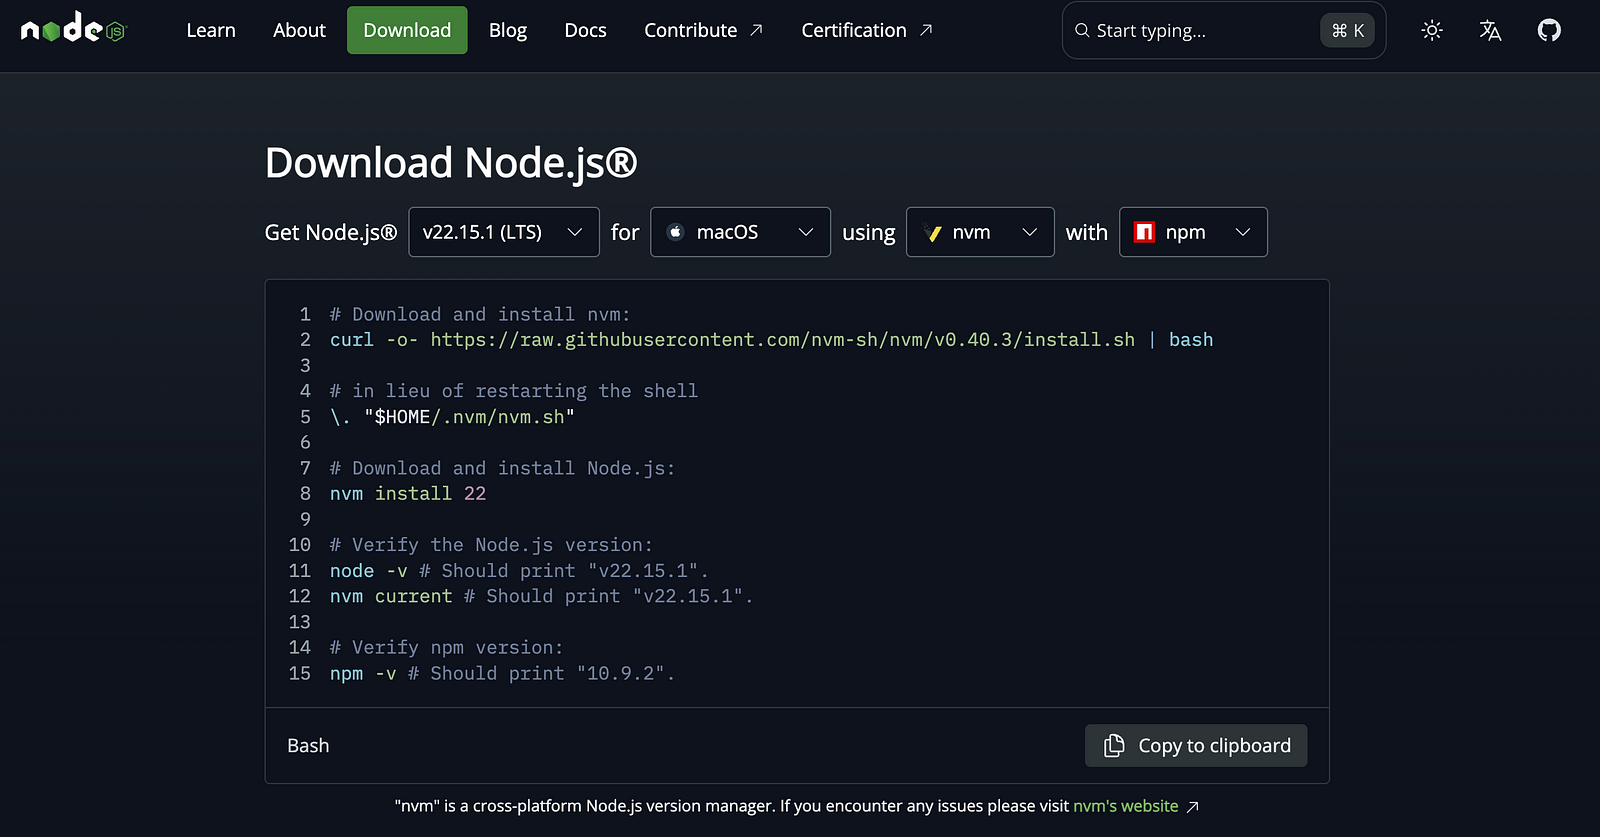Click comment '# in lieu of restarting the shell'
The width and height of the screenshot is (1600, 837).
coord(514,391)
